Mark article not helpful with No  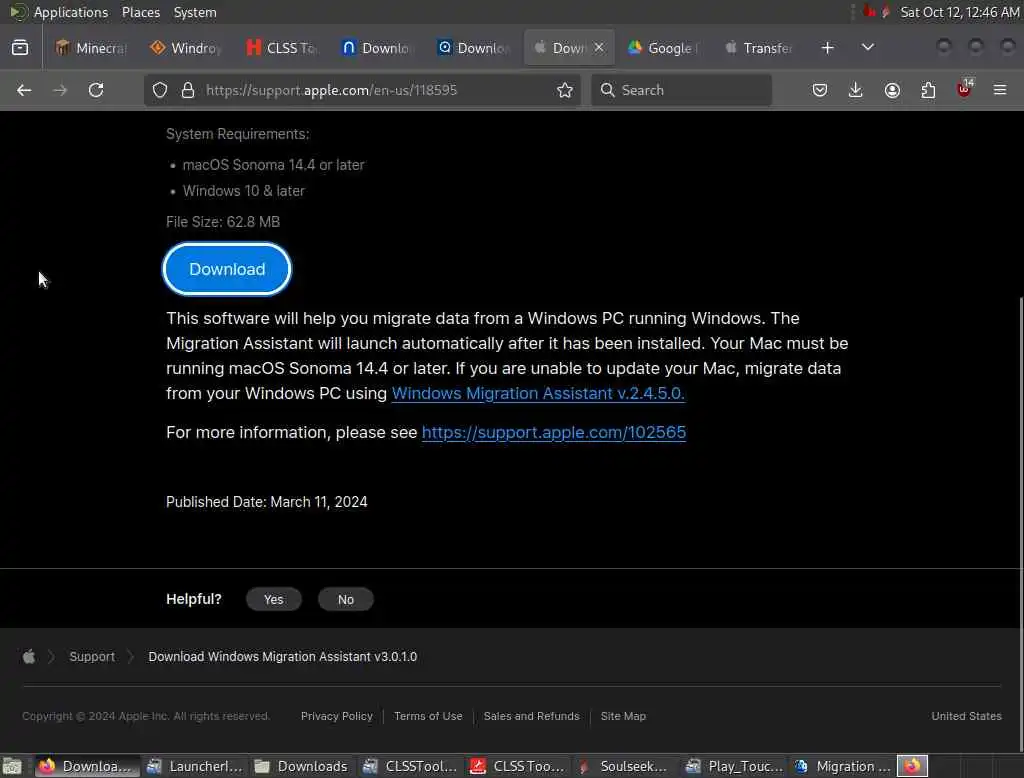(345, 599)
